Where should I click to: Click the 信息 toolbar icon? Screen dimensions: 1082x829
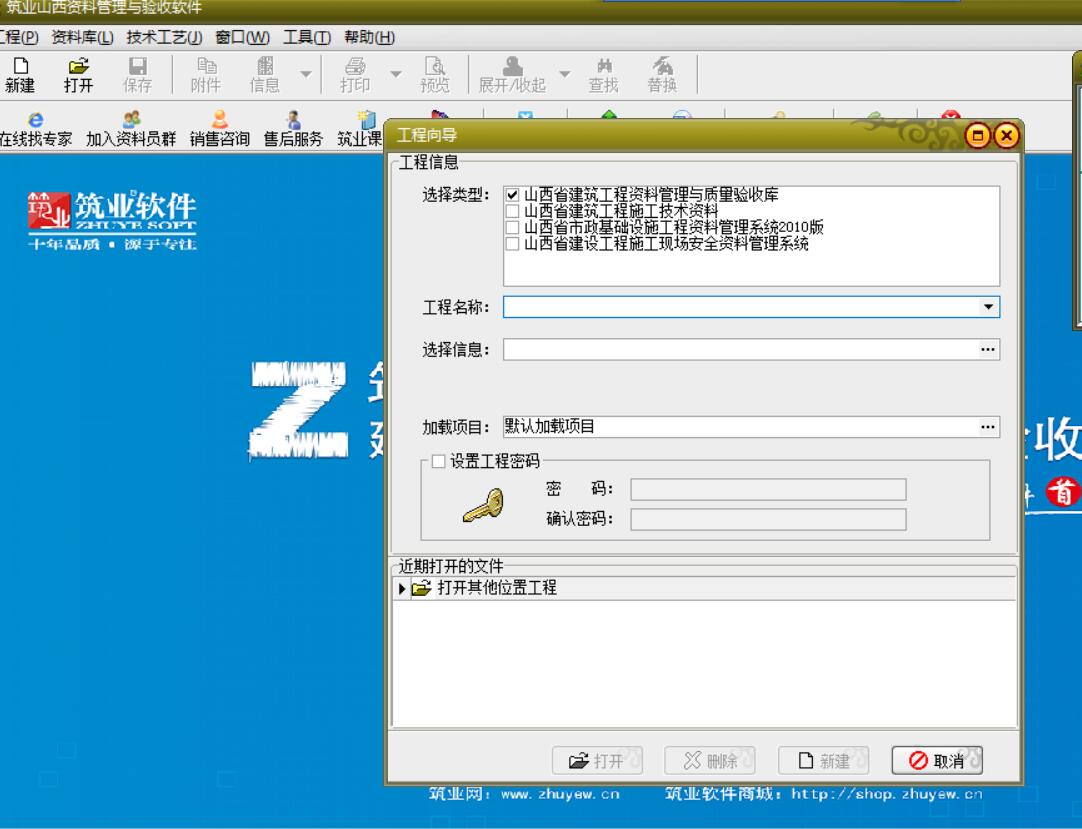[265, 75]
